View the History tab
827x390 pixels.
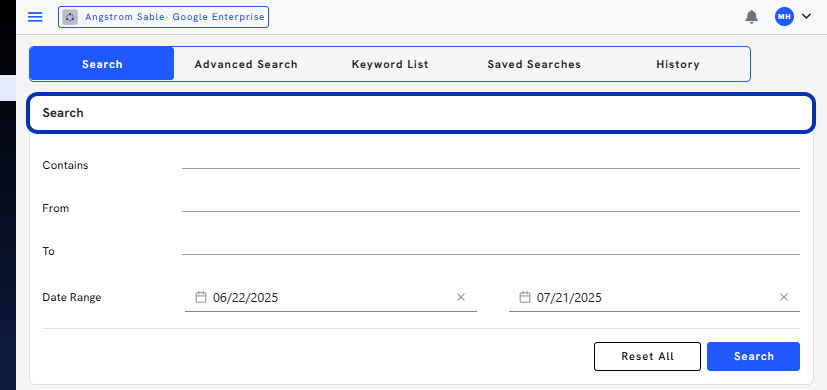(678, 64)
